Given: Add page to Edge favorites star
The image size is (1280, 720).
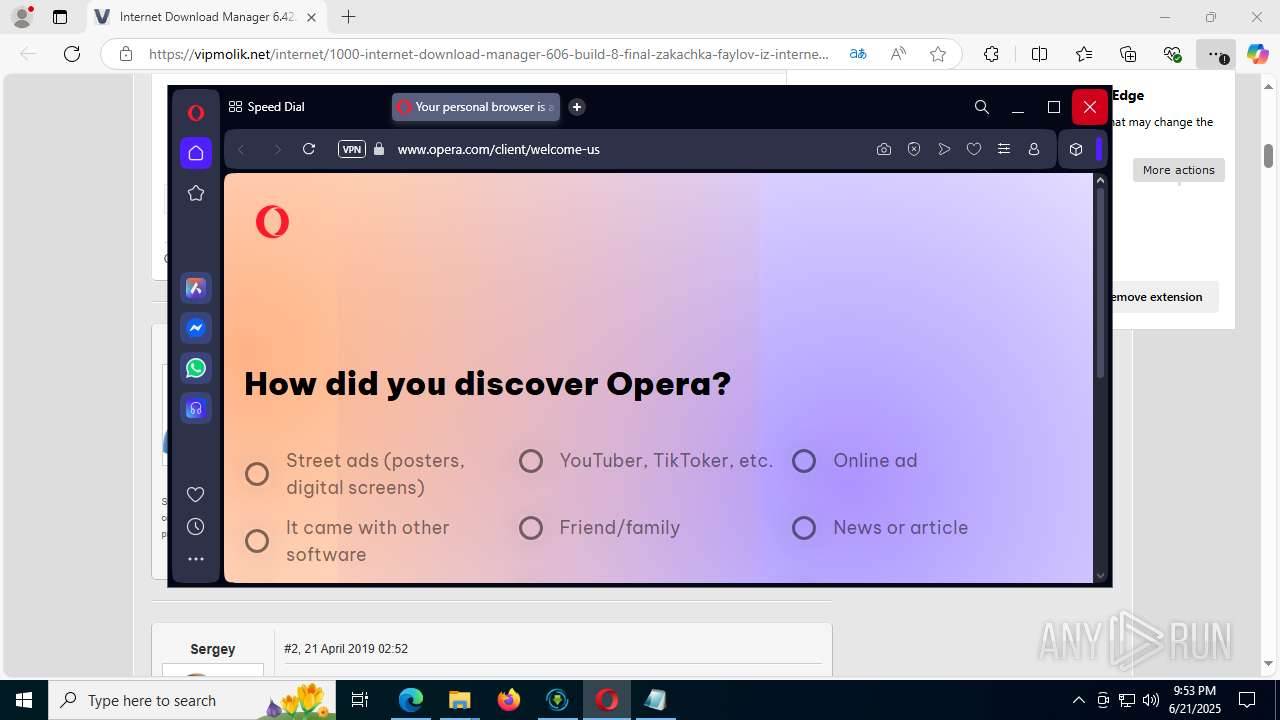Looking at the screenshot, I should pos(938,54).
